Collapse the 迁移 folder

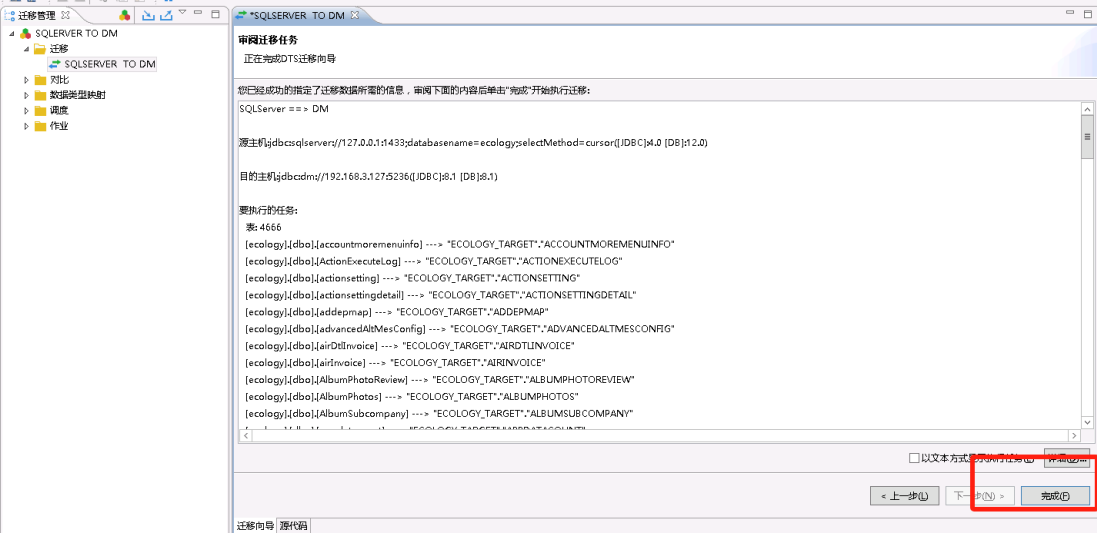point(26,49)
